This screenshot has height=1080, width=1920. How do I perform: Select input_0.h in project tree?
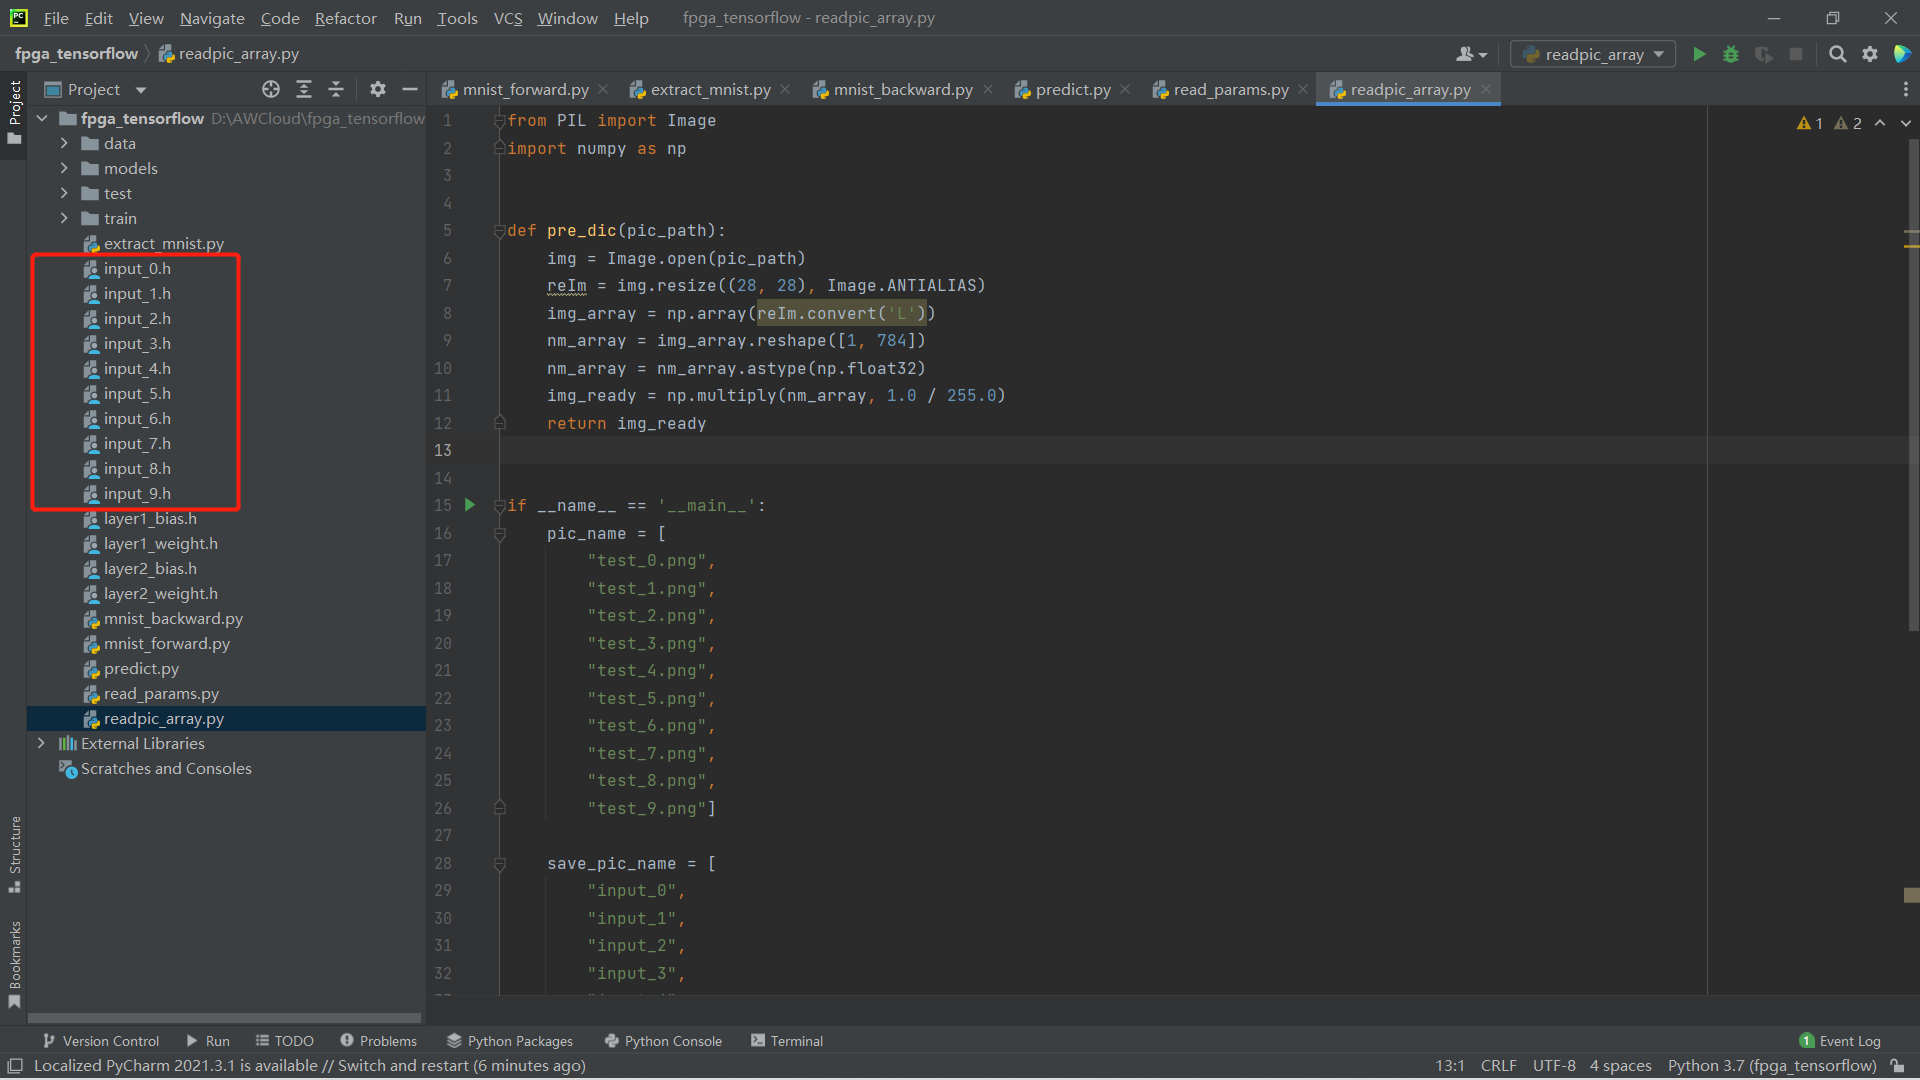tap(137, 268)
